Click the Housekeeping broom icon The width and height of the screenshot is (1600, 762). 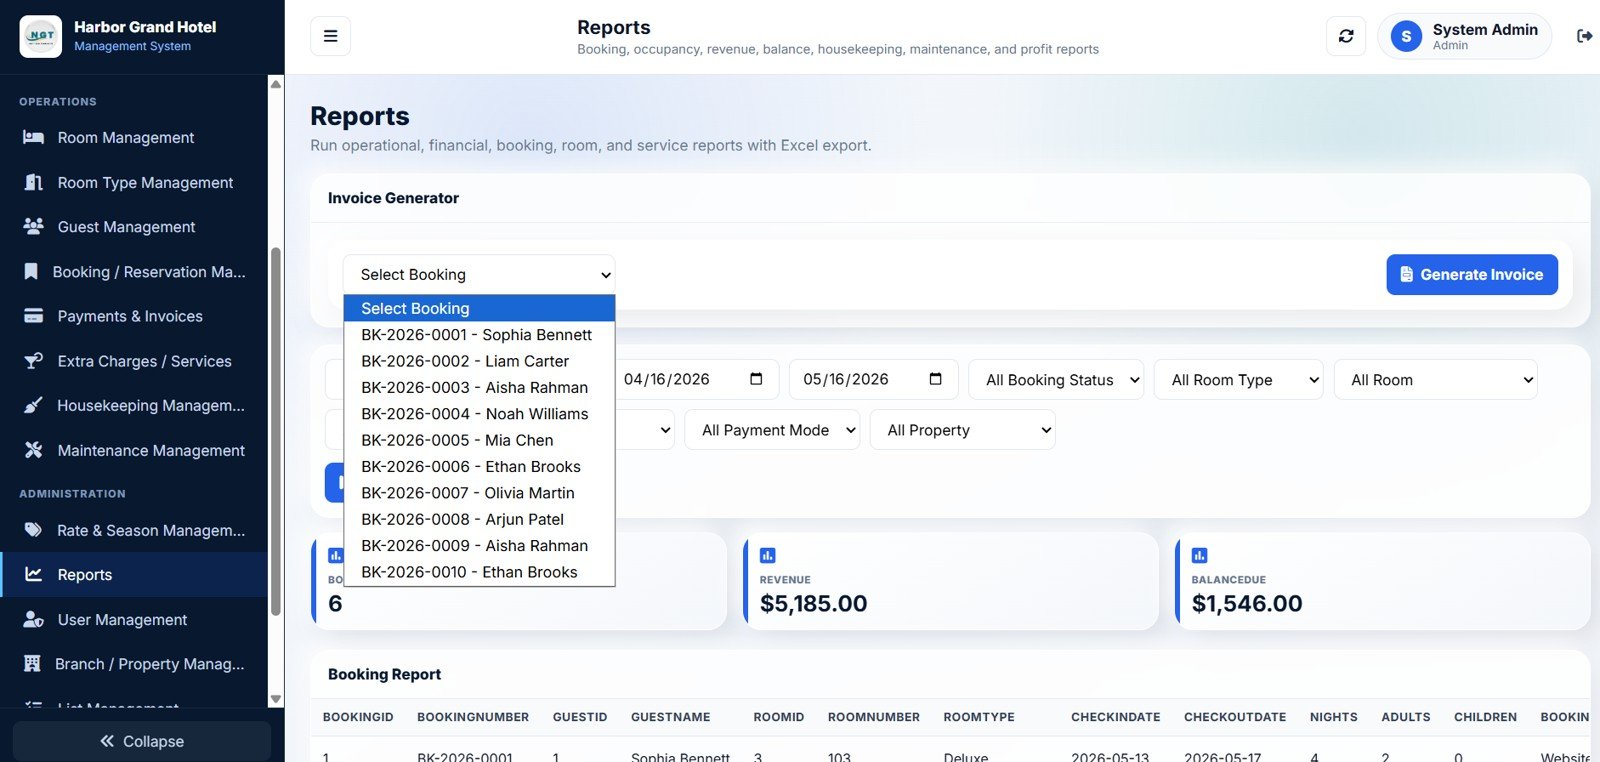pyautogui.click(x=33, y=405)
